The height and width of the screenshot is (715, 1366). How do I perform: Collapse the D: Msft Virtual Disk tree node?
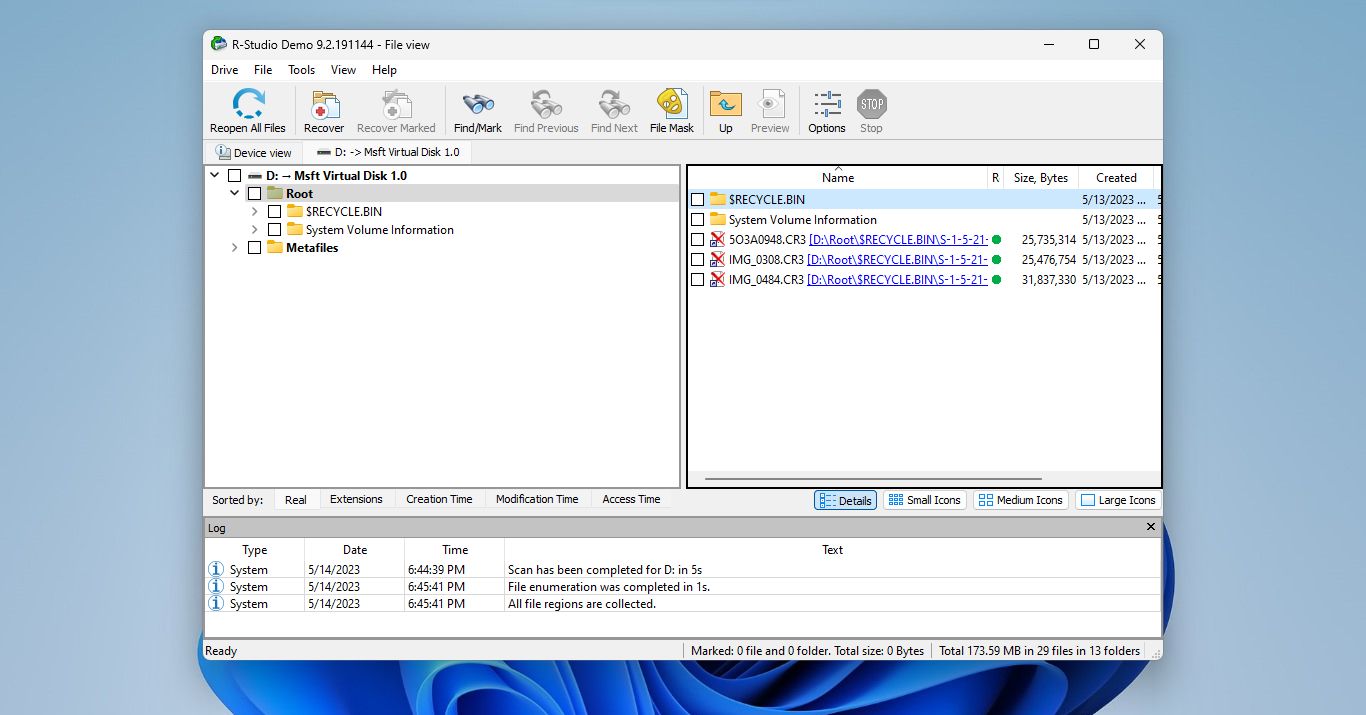[214, 176]
